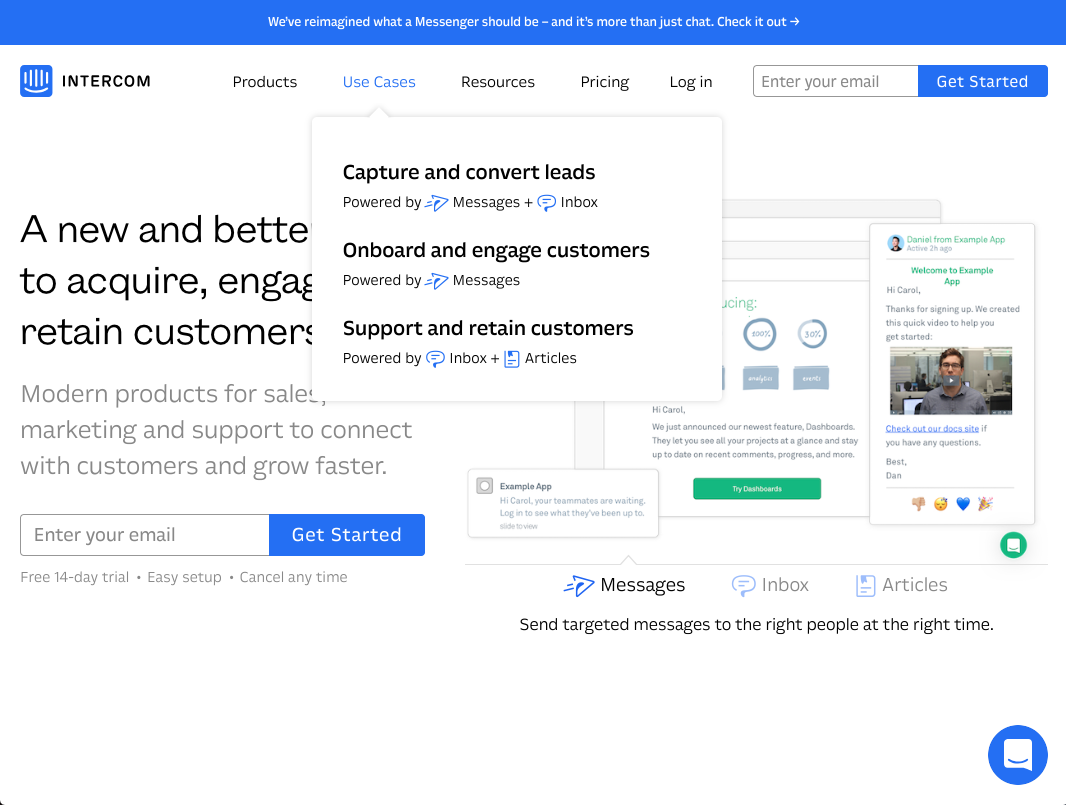Click the analytics tile in preview
1066x805 pixels.
[761, 378]
